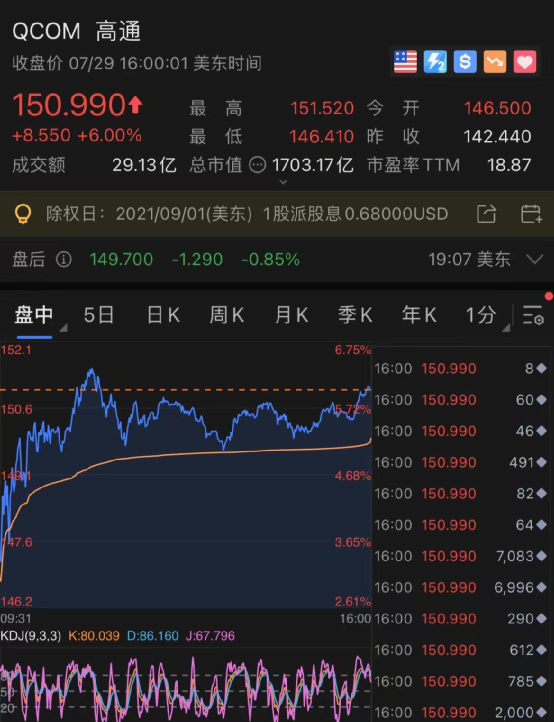Image resolution: width=554 pixels, height=722 pixels.
Task: Open the market cap ellipsis info icon
Action: pos(257,165)
